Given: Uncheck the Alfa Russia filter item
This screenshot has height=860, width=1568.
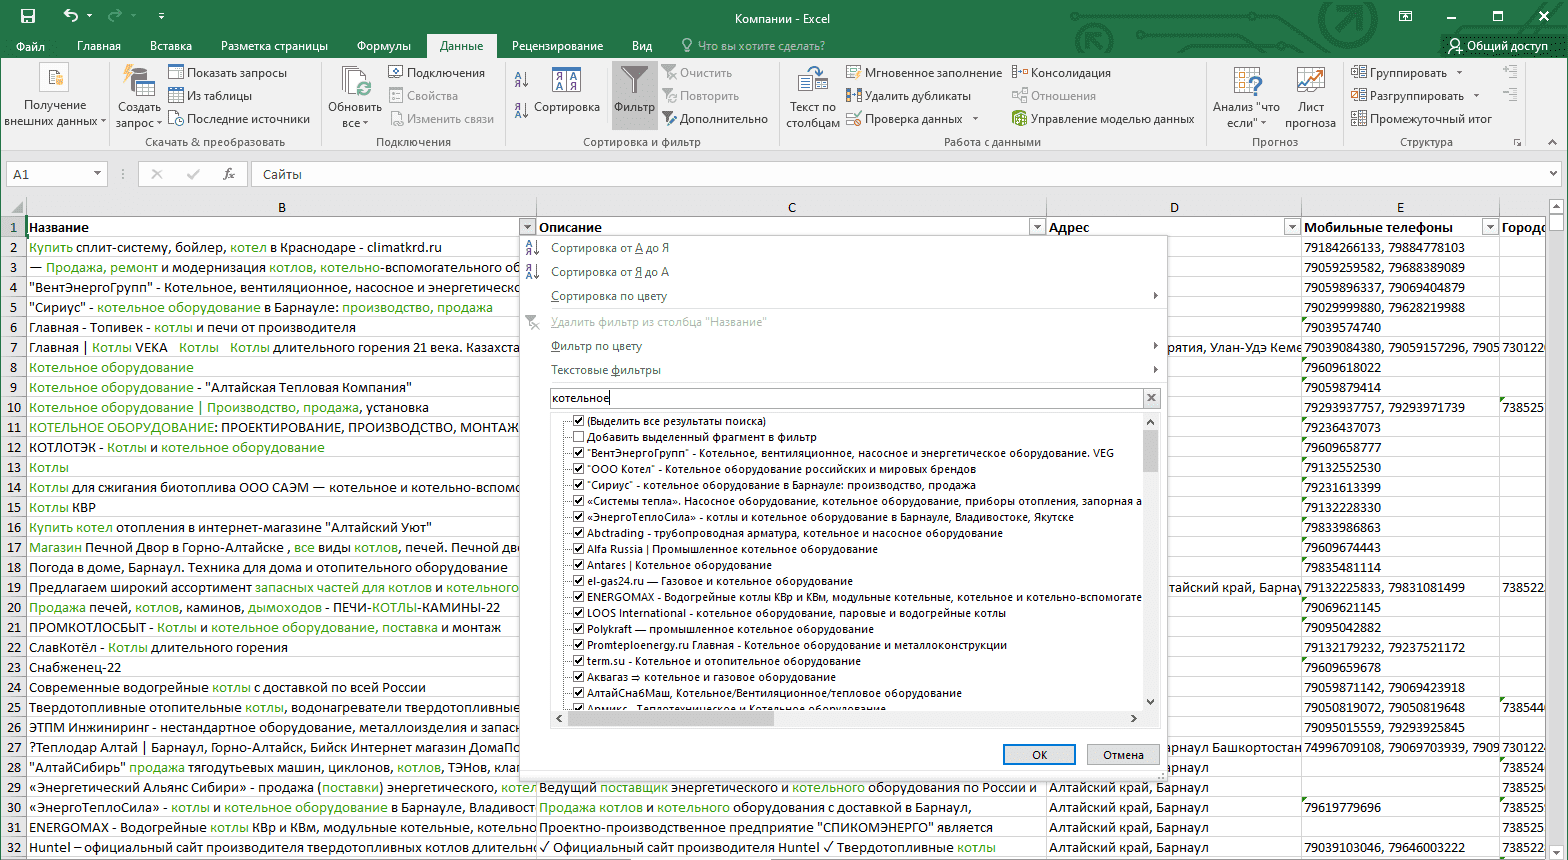Looking at the screenshot, I should (x=579, y=549).
